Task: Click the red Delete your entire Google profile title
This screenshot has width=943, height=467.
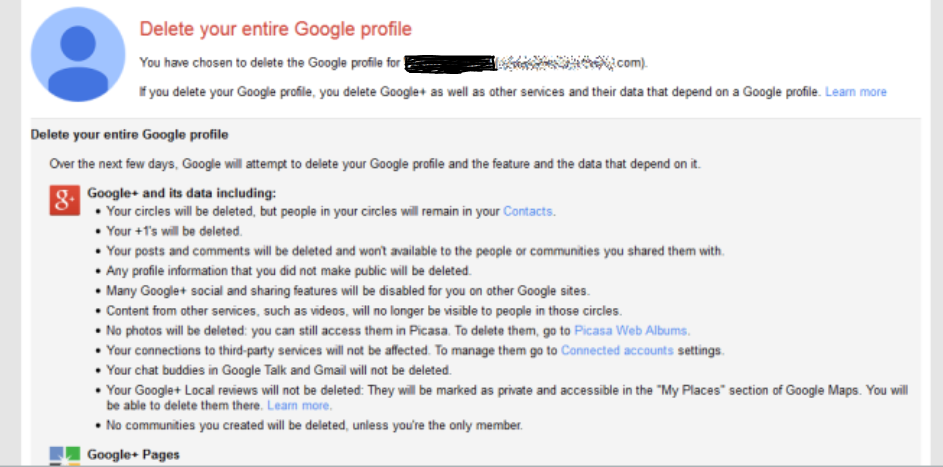Action: 275,29
